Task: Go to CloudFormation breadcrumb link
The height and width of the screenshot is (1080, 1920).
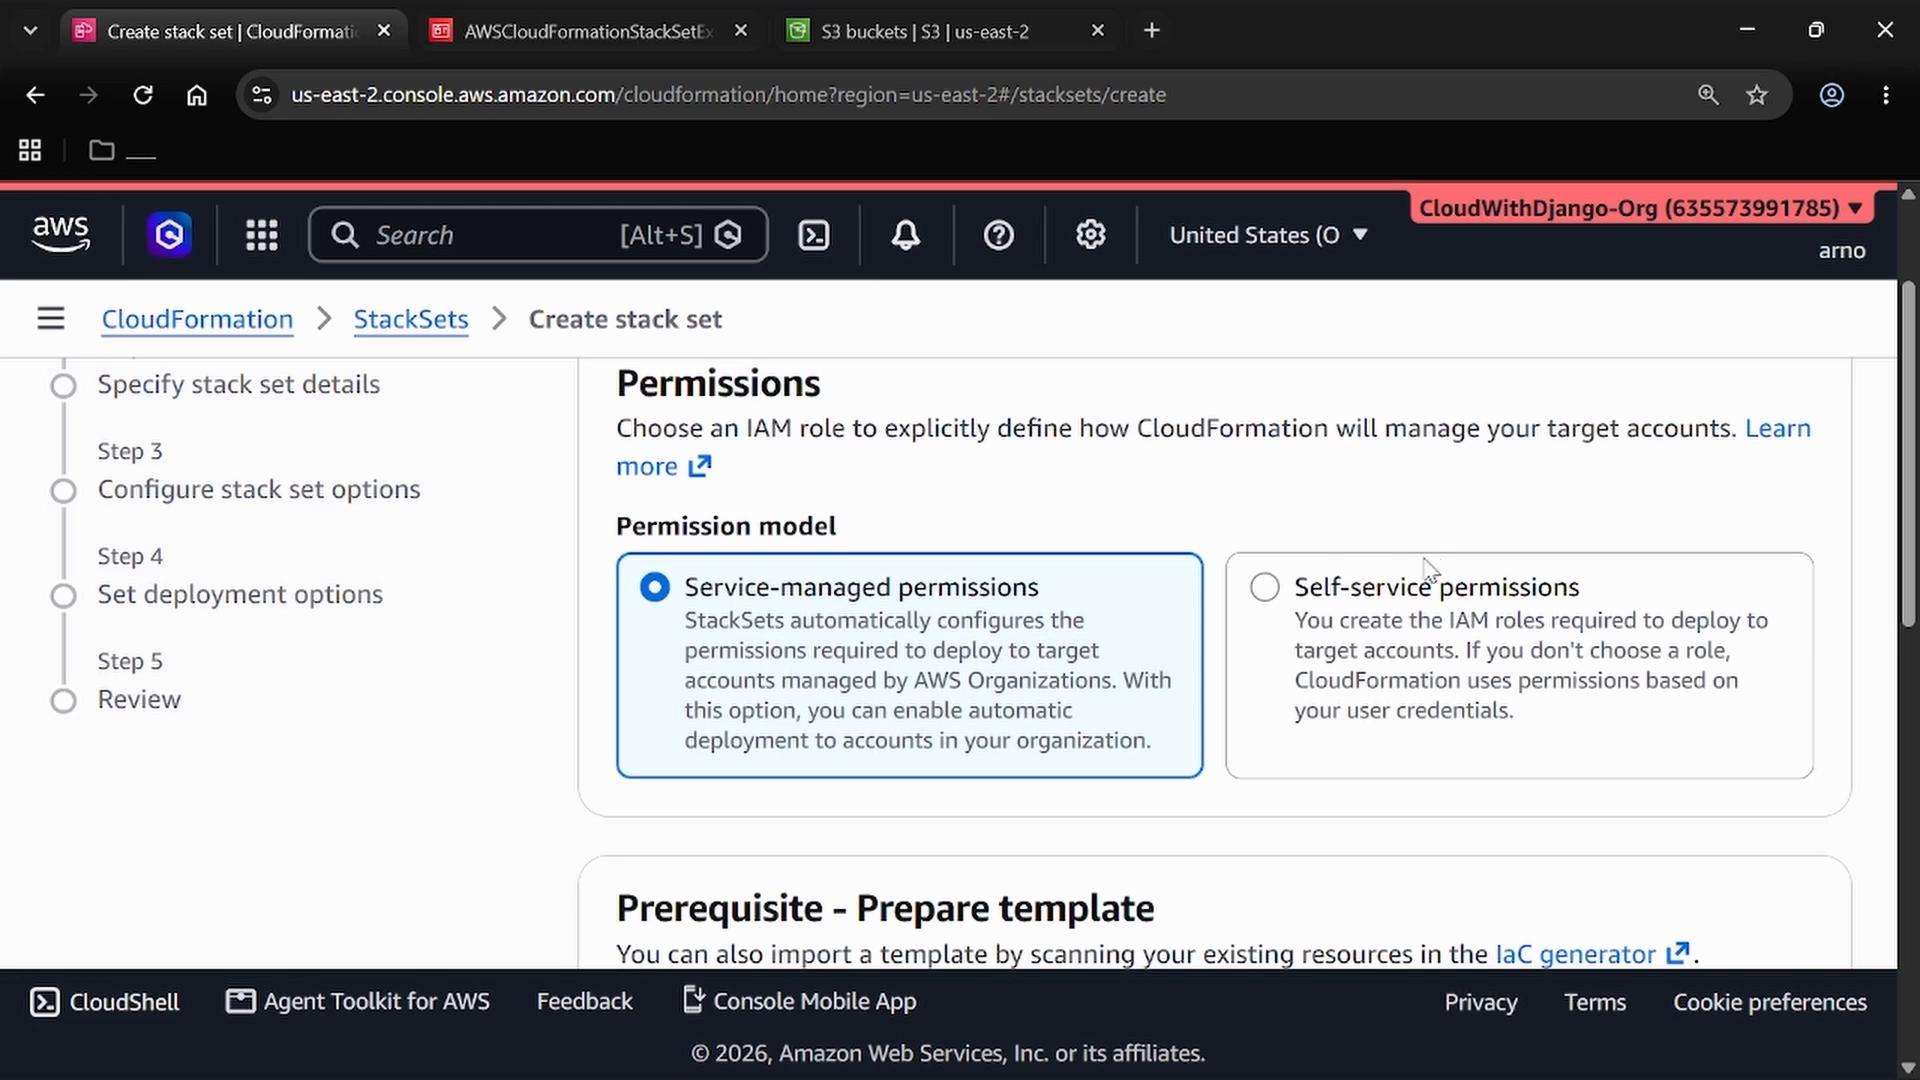Action: 197,319
